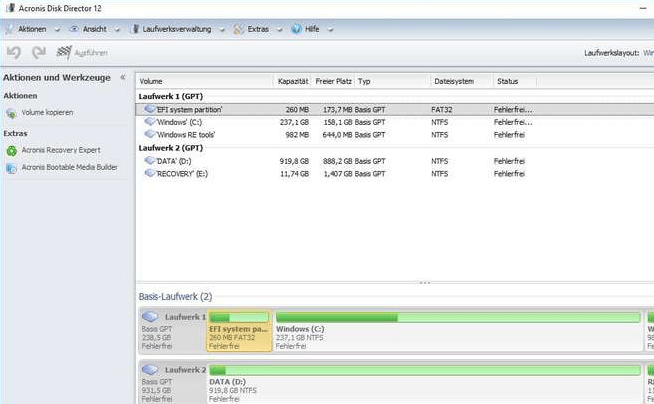Image resolution: width=654 pixels, height=404 pixels.
Task: Click the Laufwerkslayout label in the toolbar
Action: 611,53
